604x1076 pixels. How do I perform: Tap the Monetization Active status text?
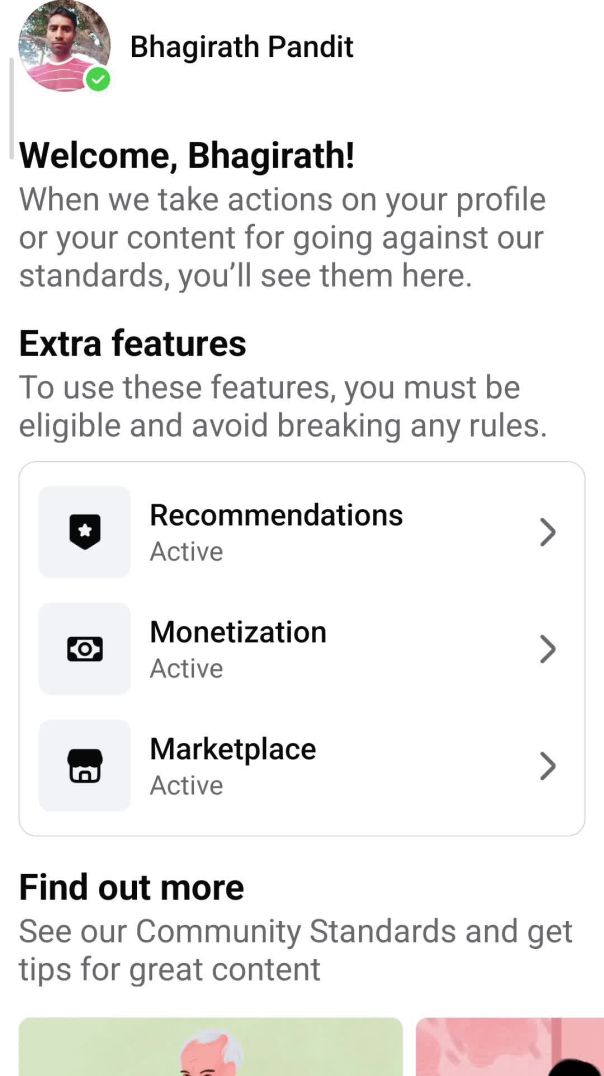click(x=186, y=669)
